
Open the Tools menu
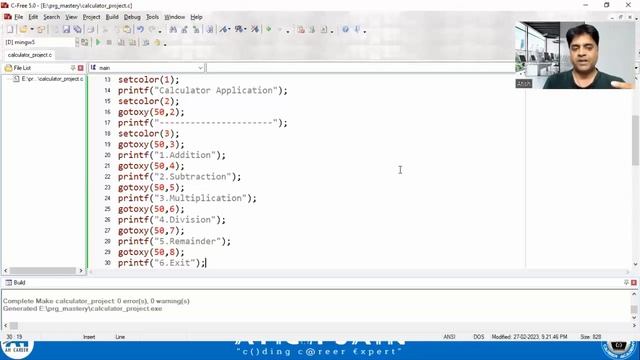pos(152,17)
